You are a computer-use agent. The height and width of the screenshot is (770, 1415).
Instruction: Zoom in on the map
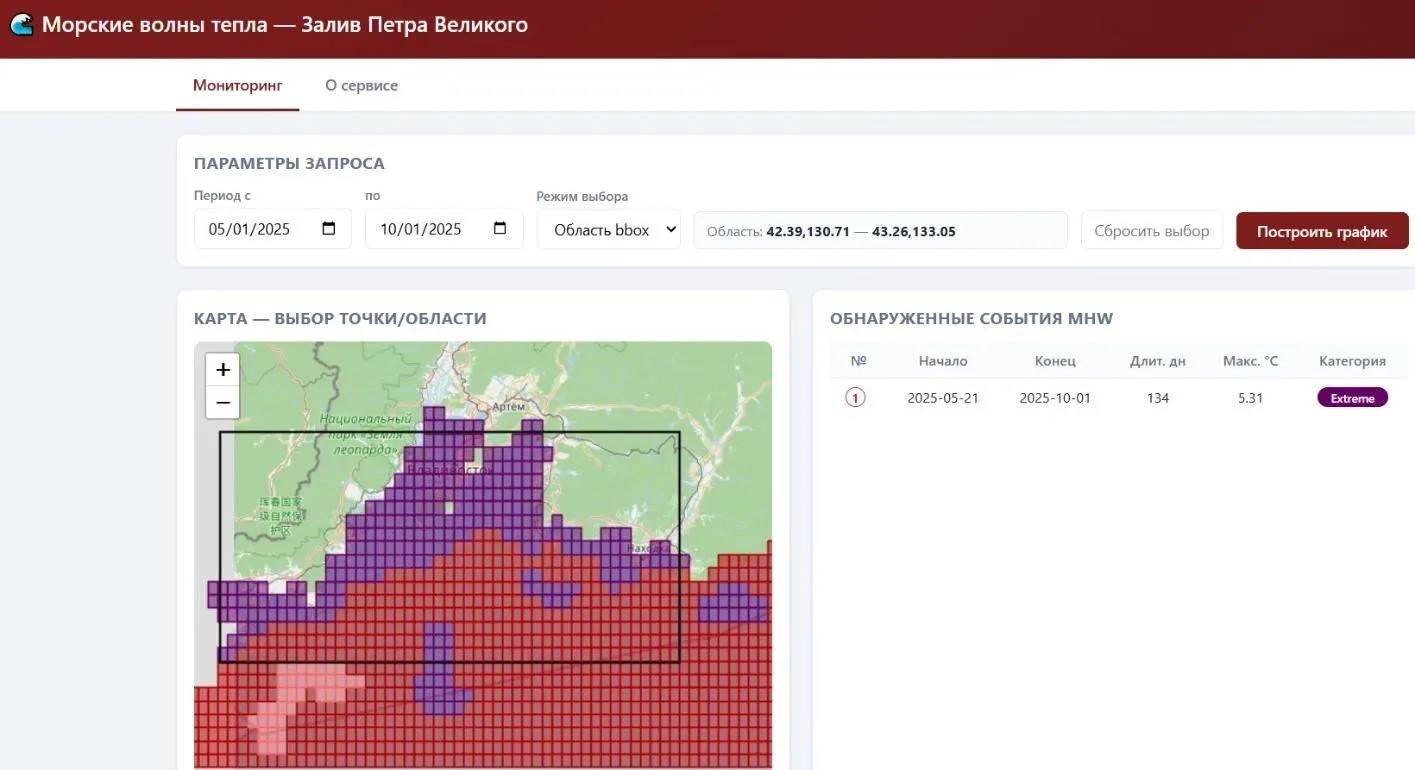coord(222,370)
